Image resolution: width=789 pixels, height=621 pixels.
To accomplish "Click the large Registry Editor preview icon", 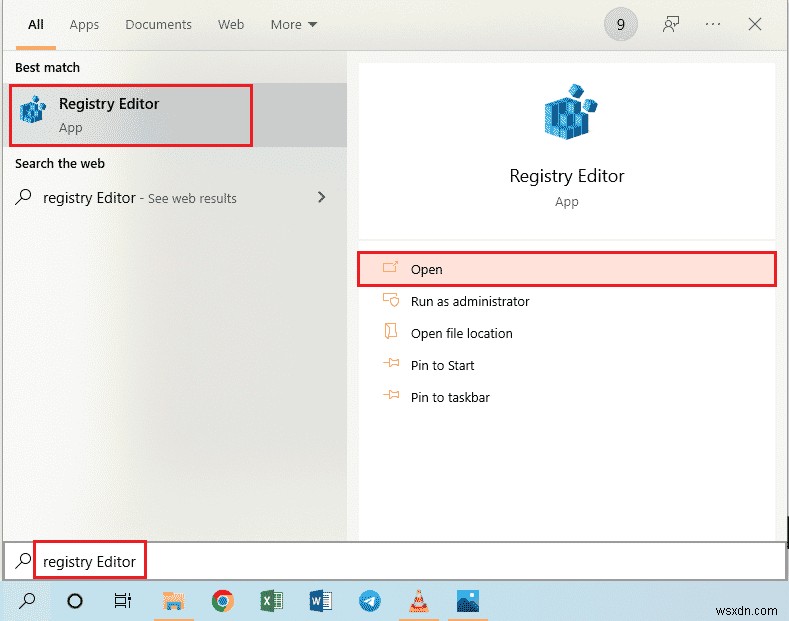I will click(x=570, y=112).
